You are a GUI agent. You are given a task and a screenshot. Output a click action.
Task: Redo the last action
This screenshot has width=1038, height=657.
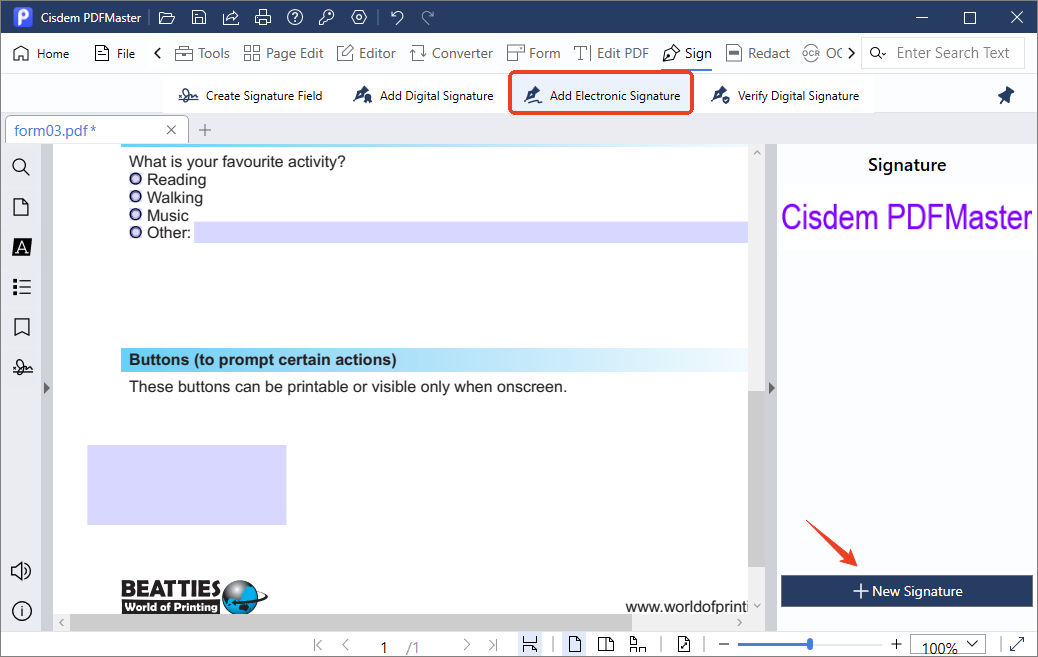[x=428, y=18]
